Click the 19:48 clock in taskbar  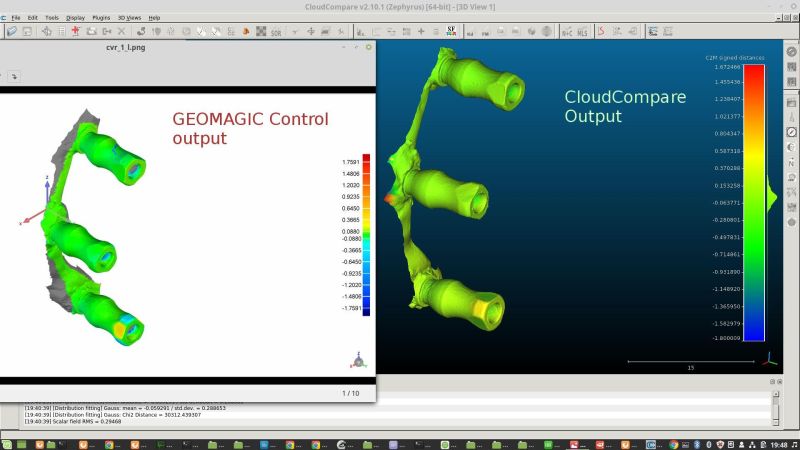(x=779, y=445)
